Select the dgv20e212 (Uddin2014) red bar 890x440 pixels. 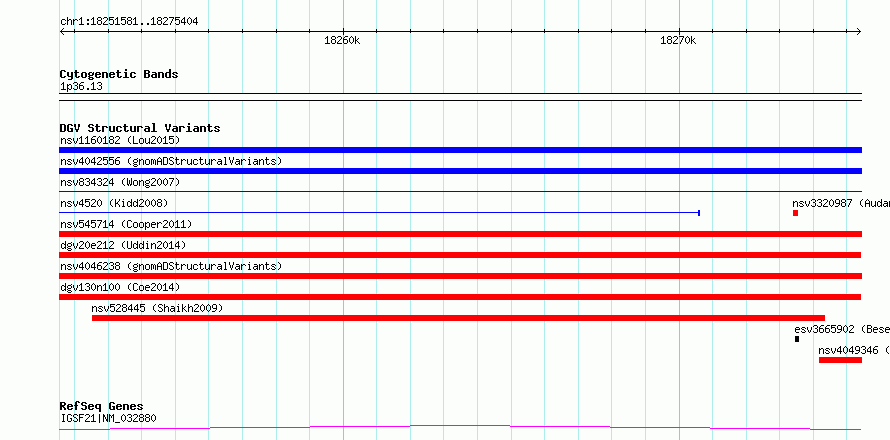[460, 255]
